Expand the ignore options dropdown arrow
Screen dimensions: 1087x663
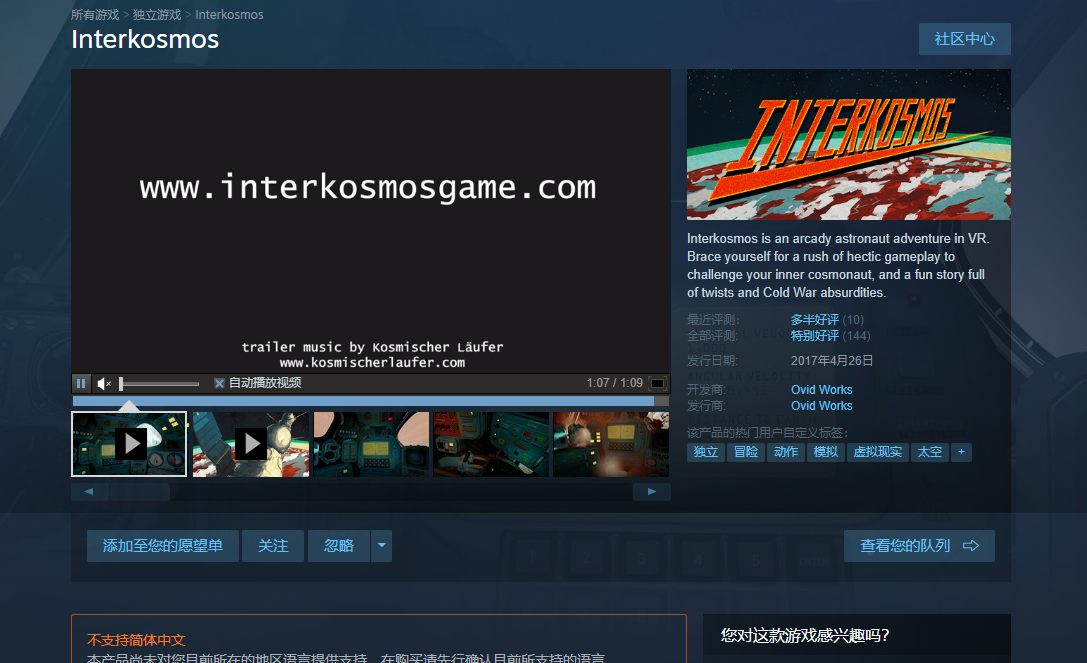[381, 546]
